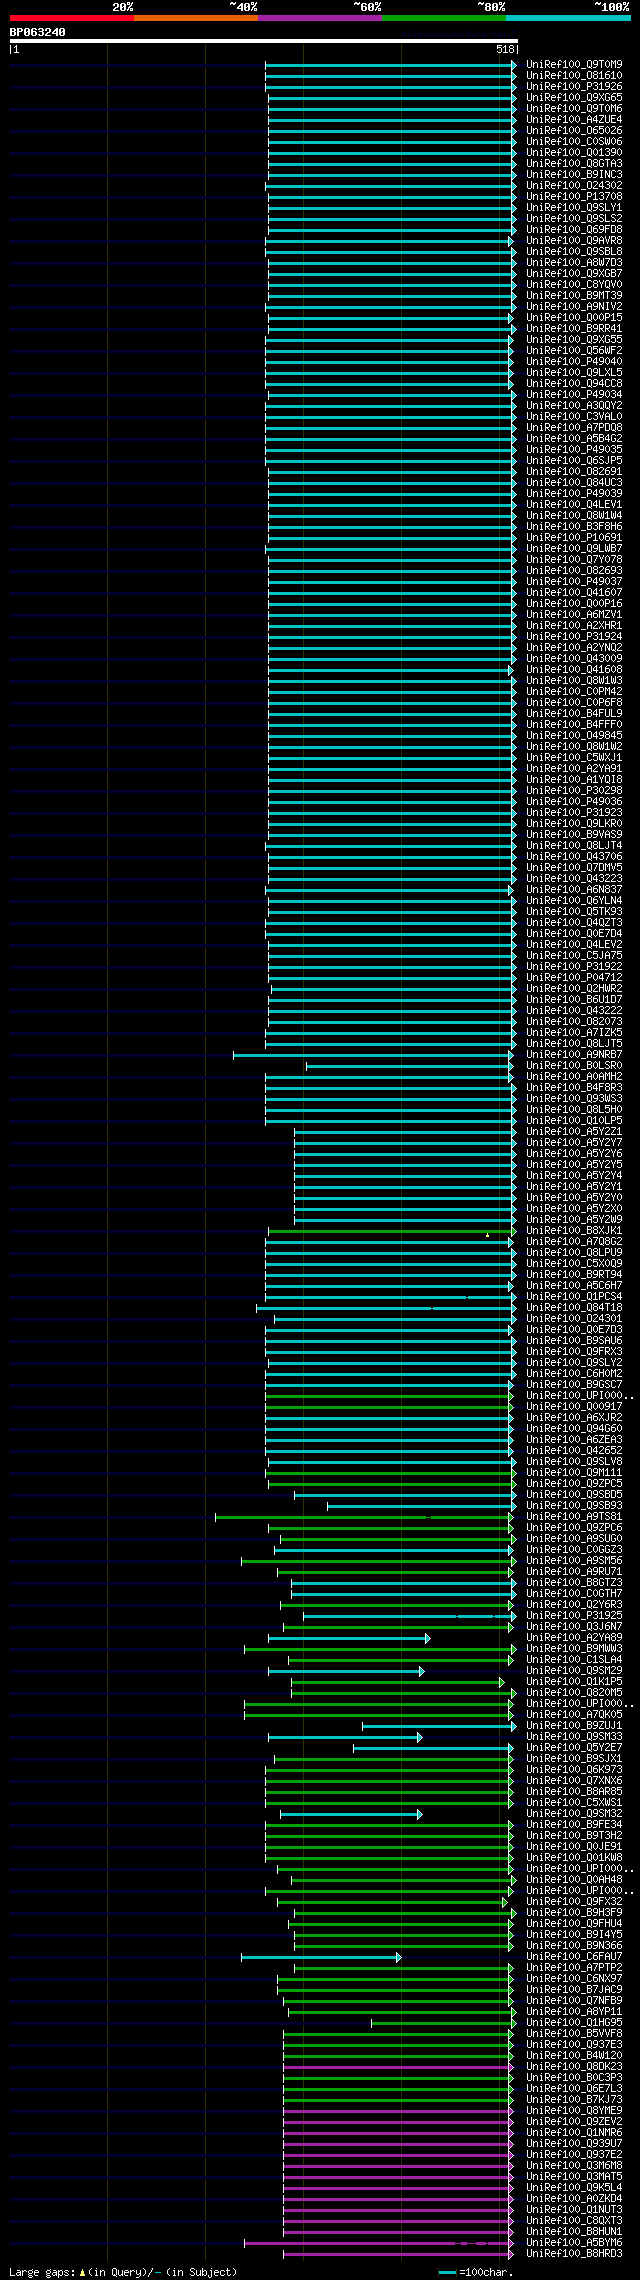Select hit UniRef100_P31922
The image size is (640, 2280).
point(574,967)
